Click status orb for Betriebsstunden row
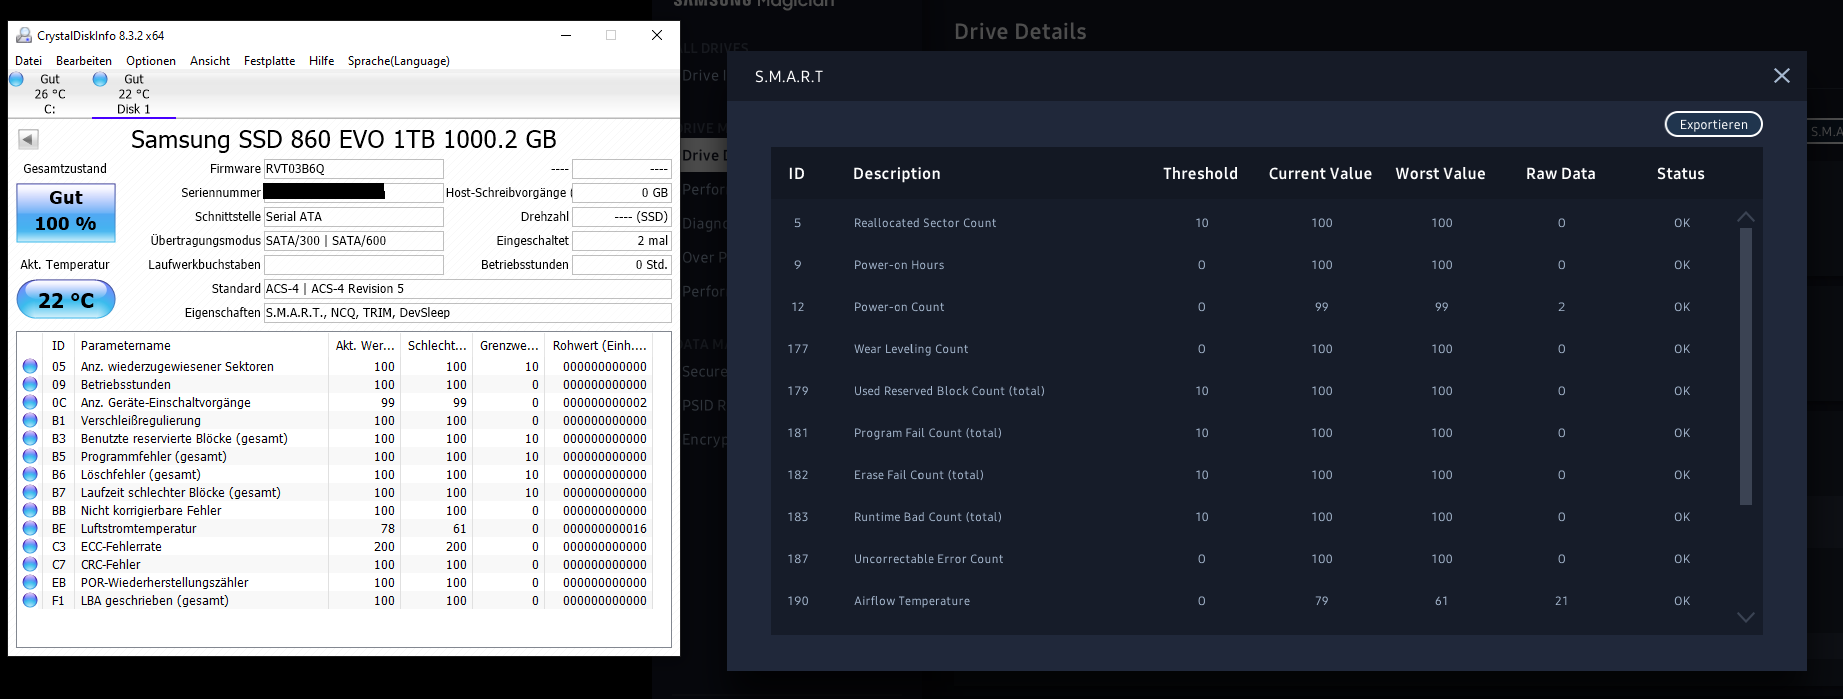 coord(30,385)
